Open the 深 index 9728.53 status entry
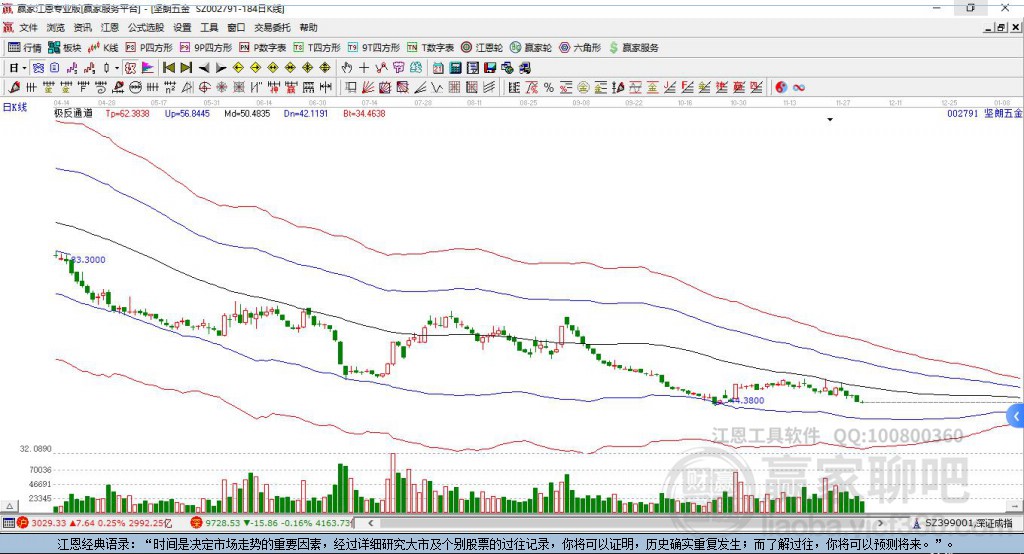Viewport: 1024px width, 554px height. pos(272,523)
